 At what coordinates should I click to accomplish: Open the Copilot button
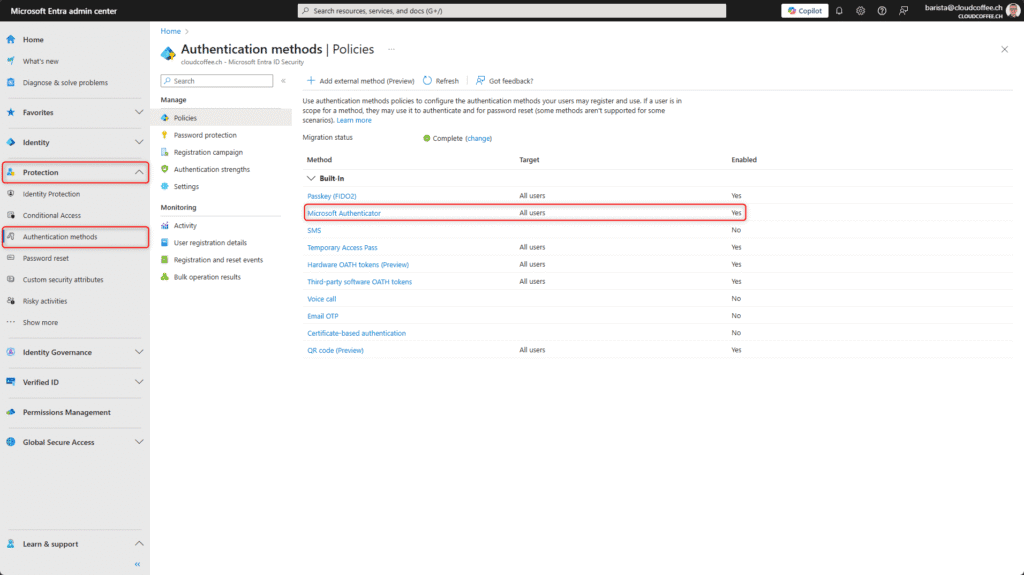805,10
